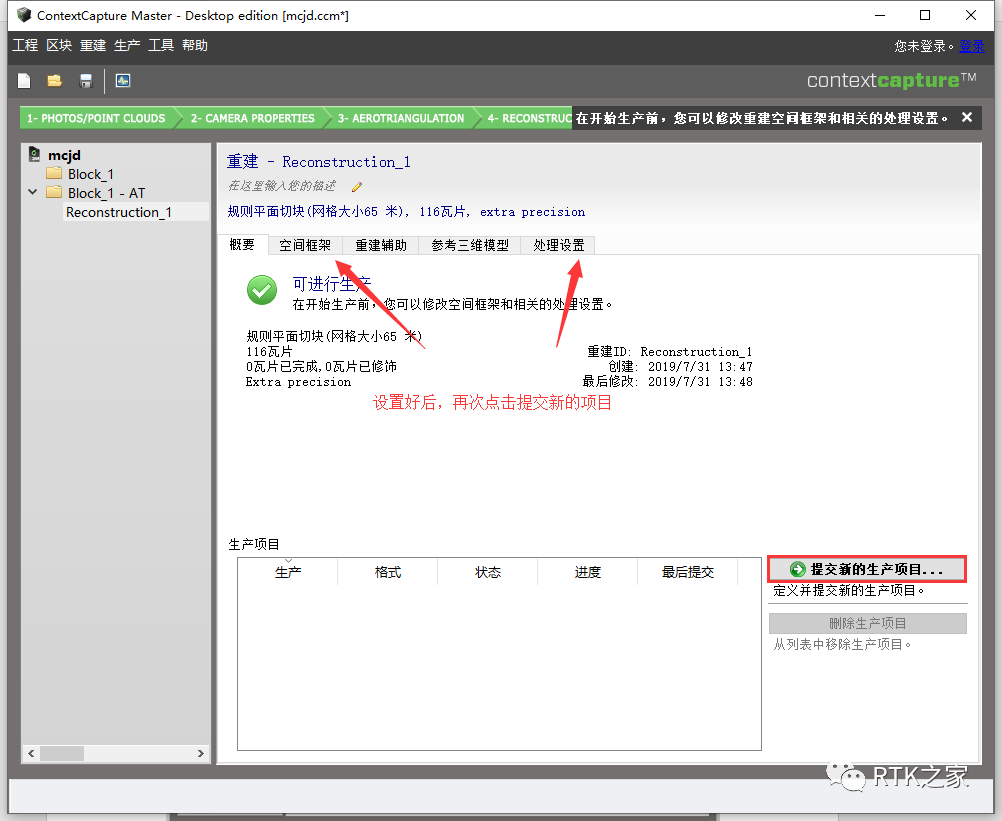Sort by the 格式 column header
Image resolution: width=1002 pixels, height=821 pixels.
[387, 572]
